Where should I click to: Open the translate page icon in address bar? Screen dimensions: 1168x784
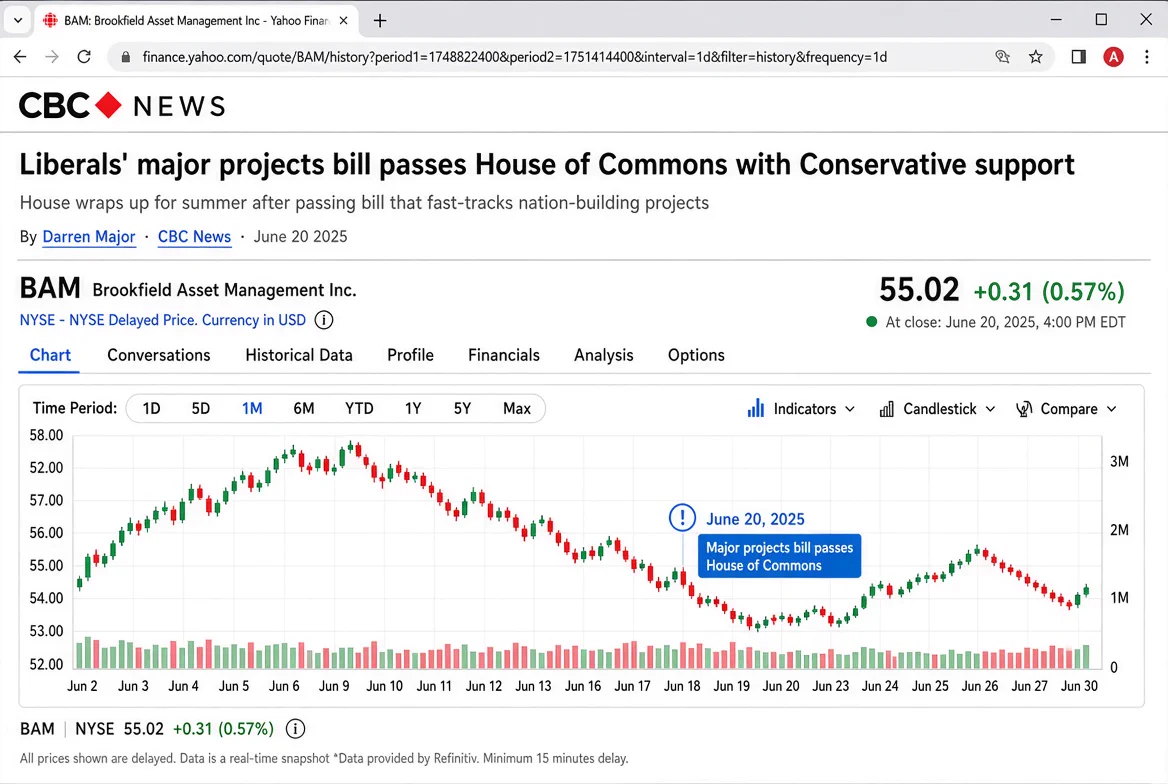click(x=1003, y=57)
